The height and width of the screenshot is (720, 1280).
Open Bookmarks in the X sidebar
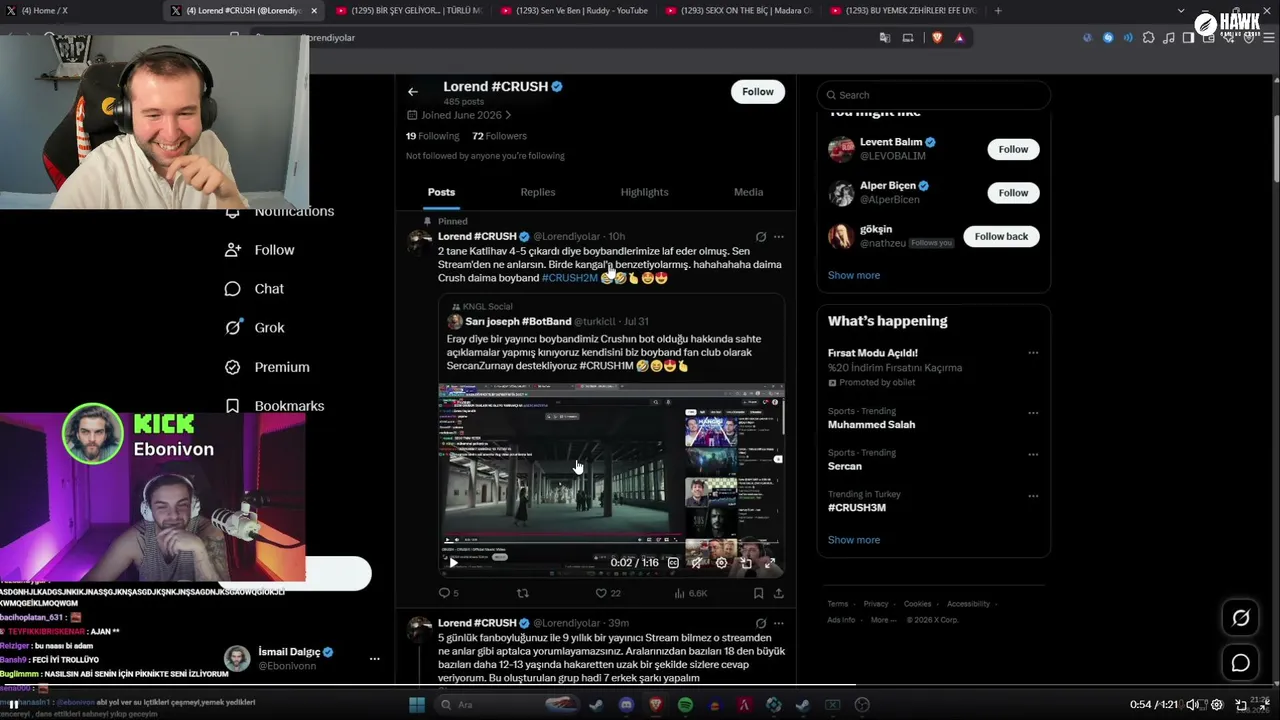click(x=275, y=406)
